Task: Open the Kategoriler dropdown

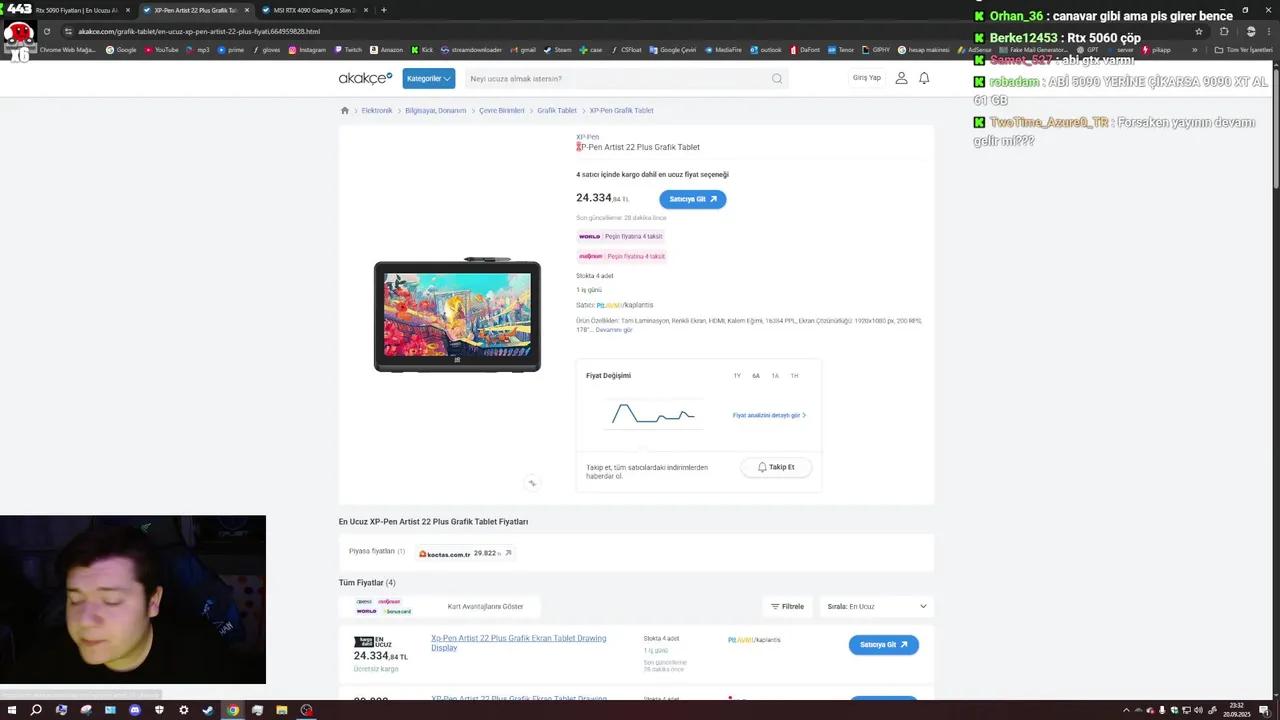Action: pyautogui.click(x=428, y=78)
